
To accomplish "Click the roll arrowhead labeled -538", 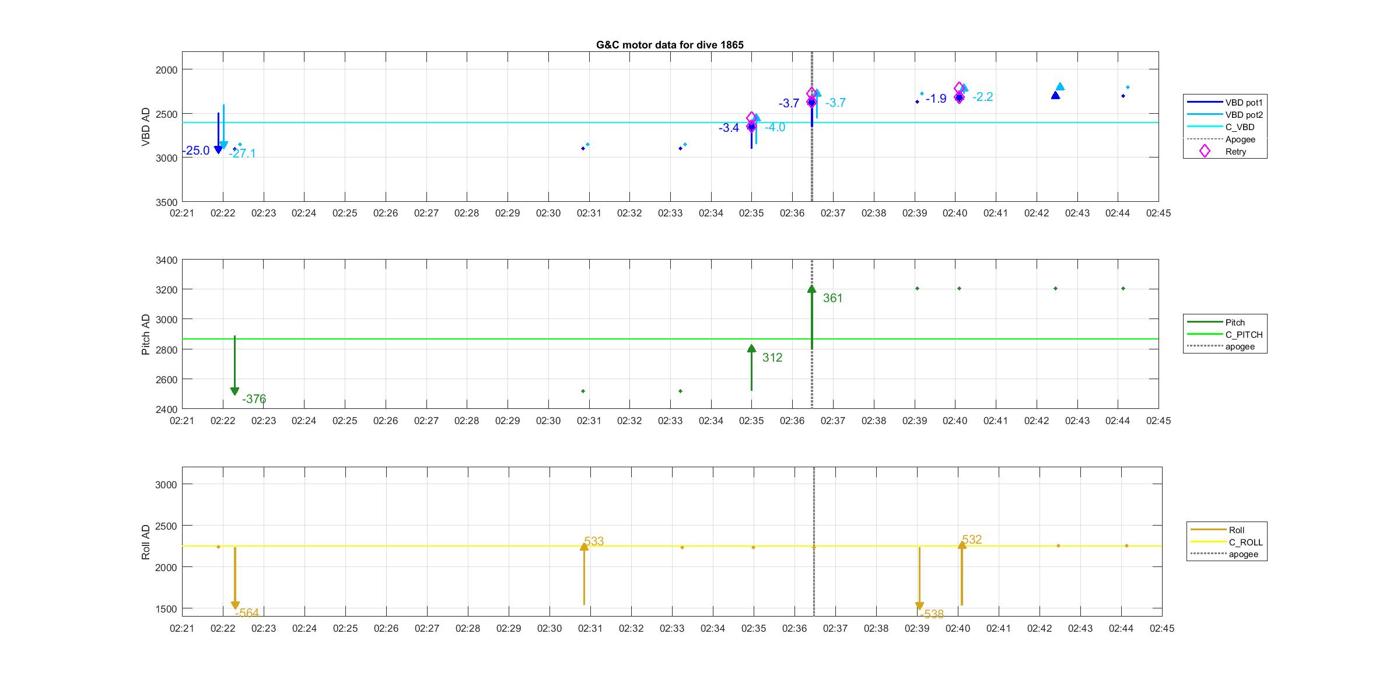I will pos(919,606).
